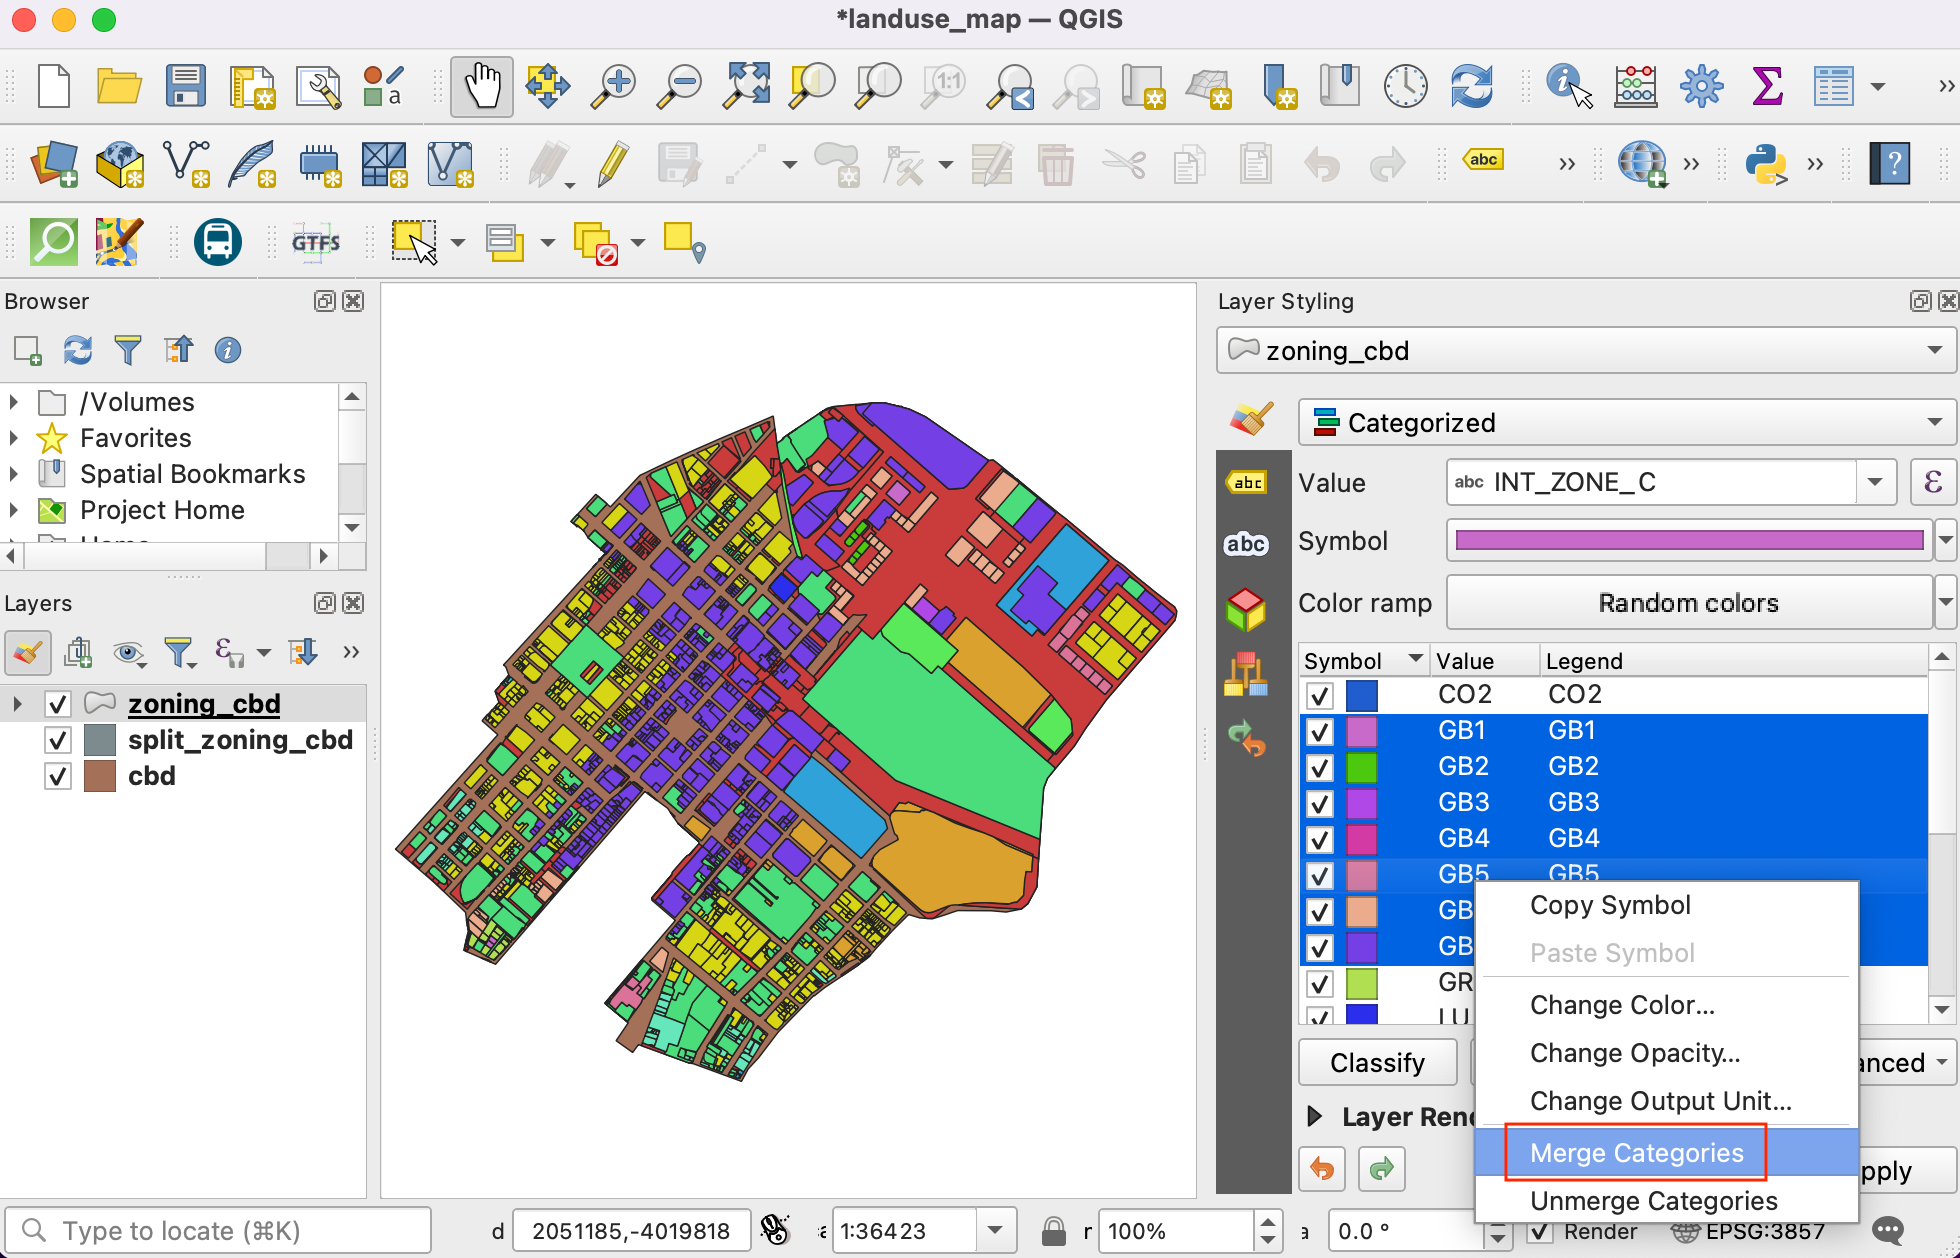Click the Zoom Full extent icon
Image resolution: width=1960 pixels, height=1258 pixels.
pyautogui.click(x=747, y=86)
